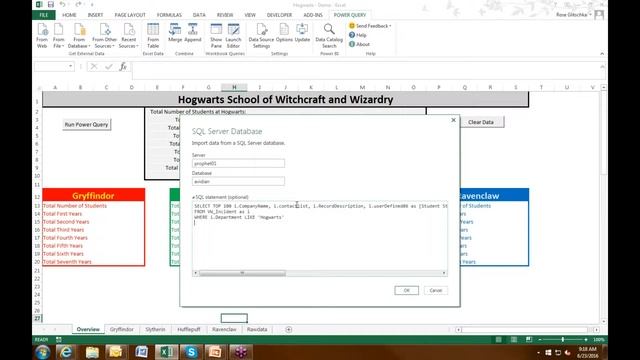Click the zoom out minus button
This screenshot has height=360, width=640.
(x=540, y=340)
